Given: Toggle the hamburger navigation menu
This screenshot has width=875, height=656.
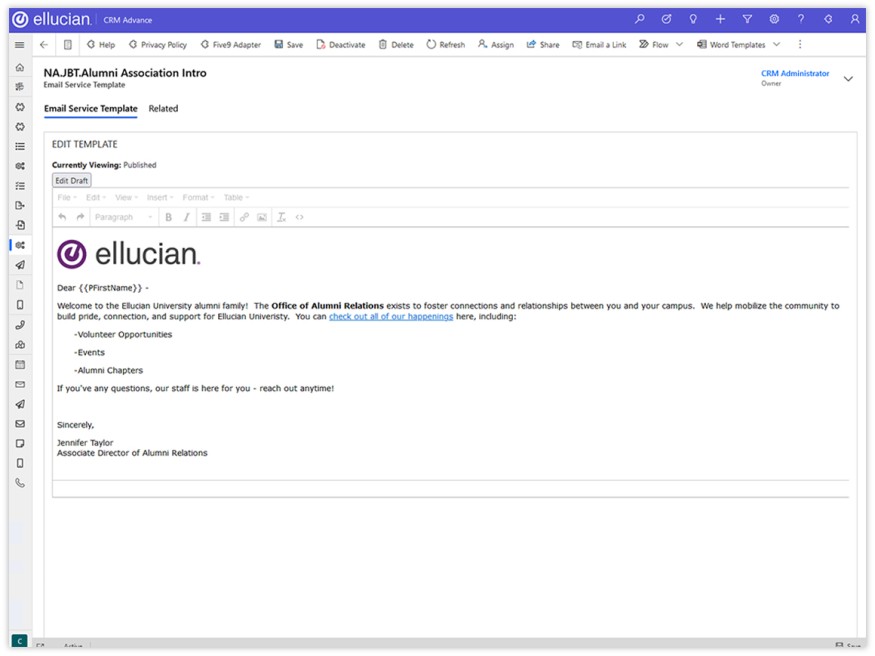Looking at the screenshot, I should (20, 45).
